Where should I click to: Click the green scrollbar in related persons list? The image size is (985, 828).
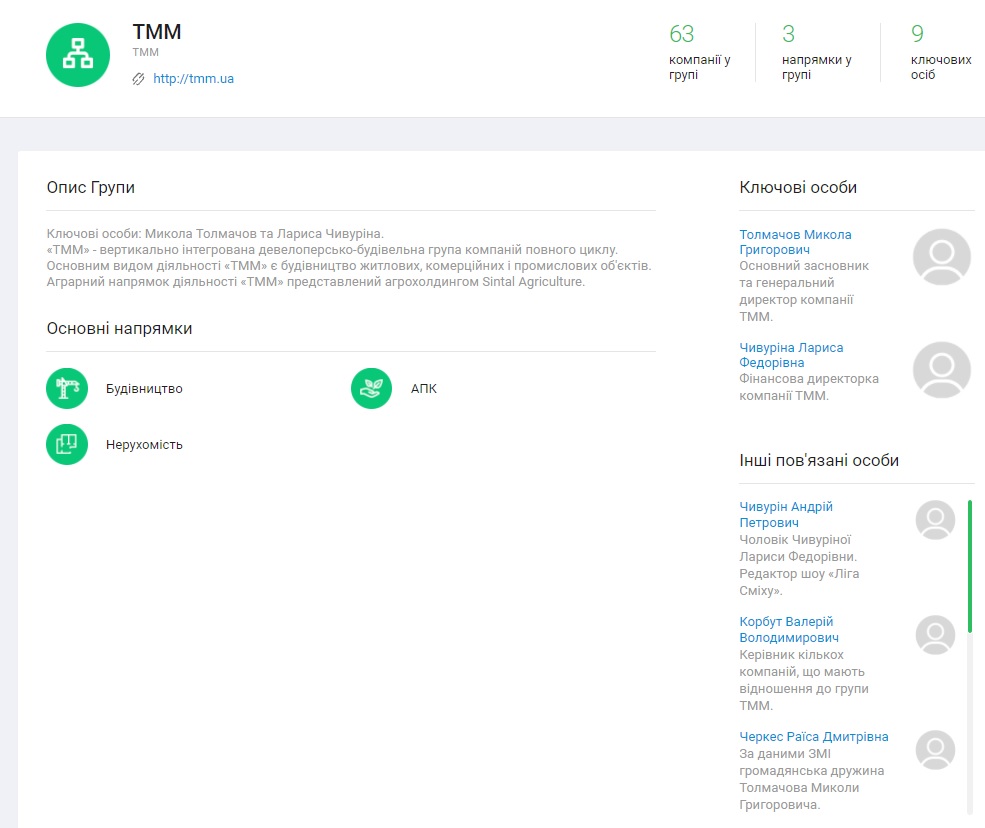(969, 566)
